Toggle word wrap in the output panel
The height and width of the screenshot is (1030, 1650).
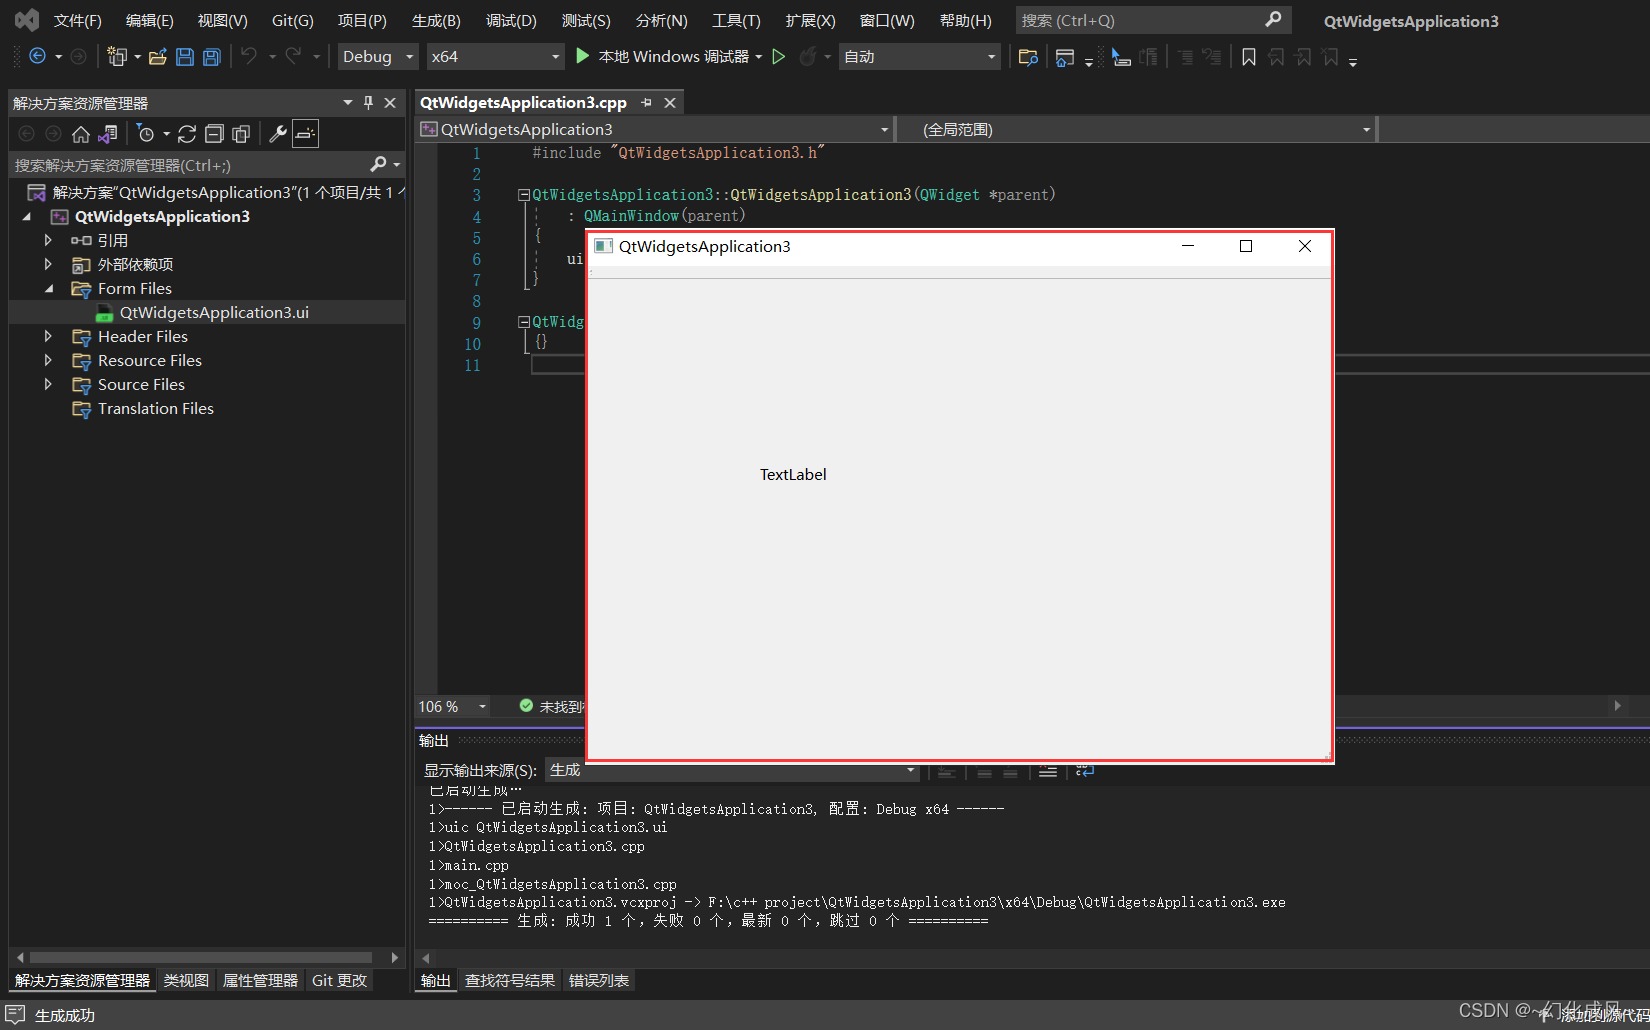(x=1085, y=771)
